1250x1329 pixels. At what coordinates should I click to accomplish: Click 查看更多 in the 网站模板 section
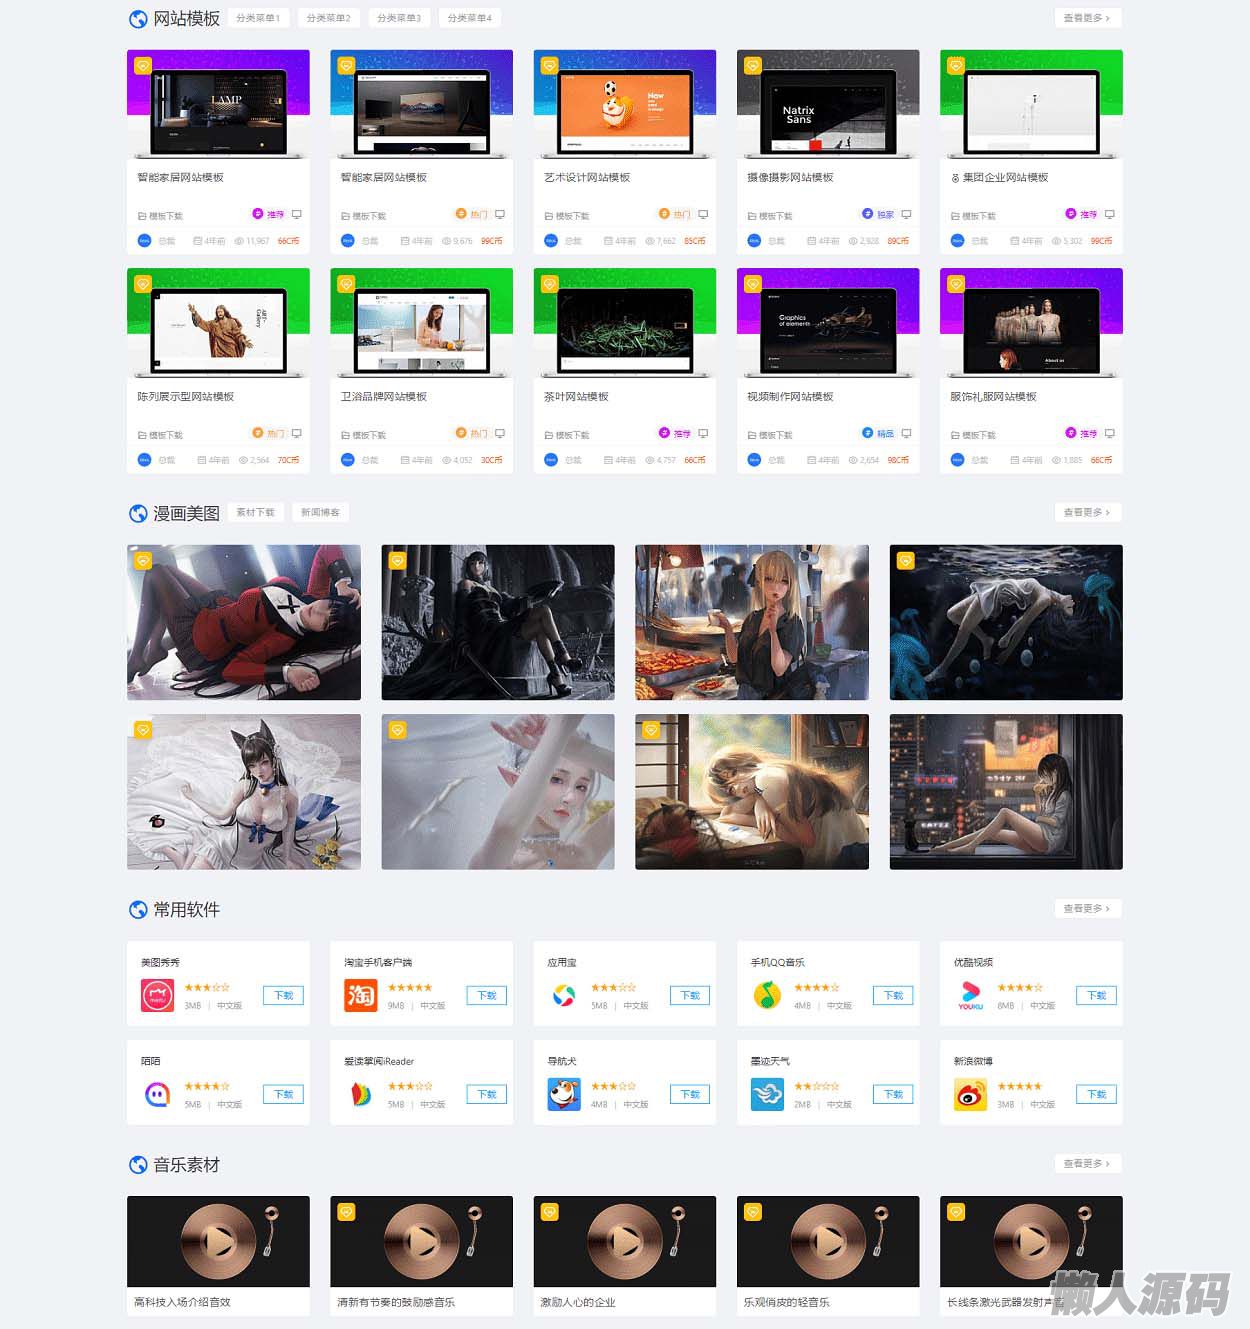coord(1087,18)
